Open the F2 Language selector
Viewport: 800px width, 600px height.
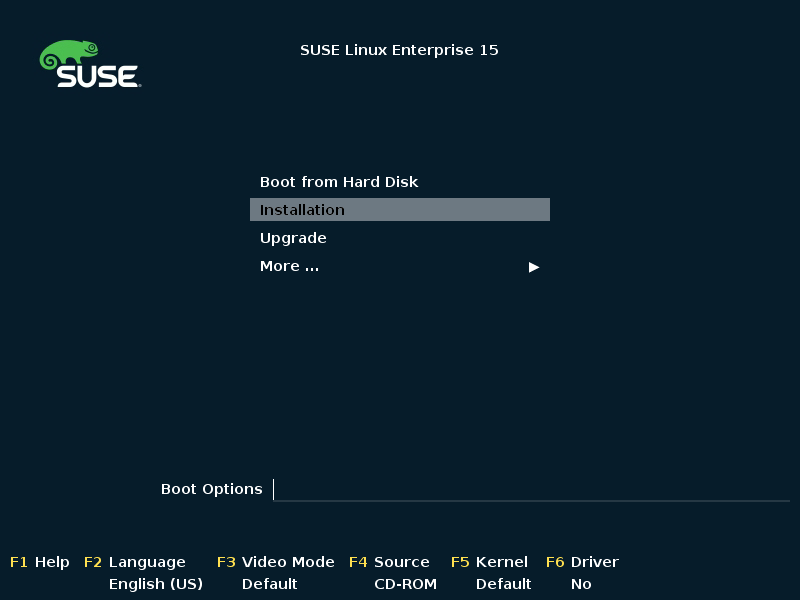(135, 562)
